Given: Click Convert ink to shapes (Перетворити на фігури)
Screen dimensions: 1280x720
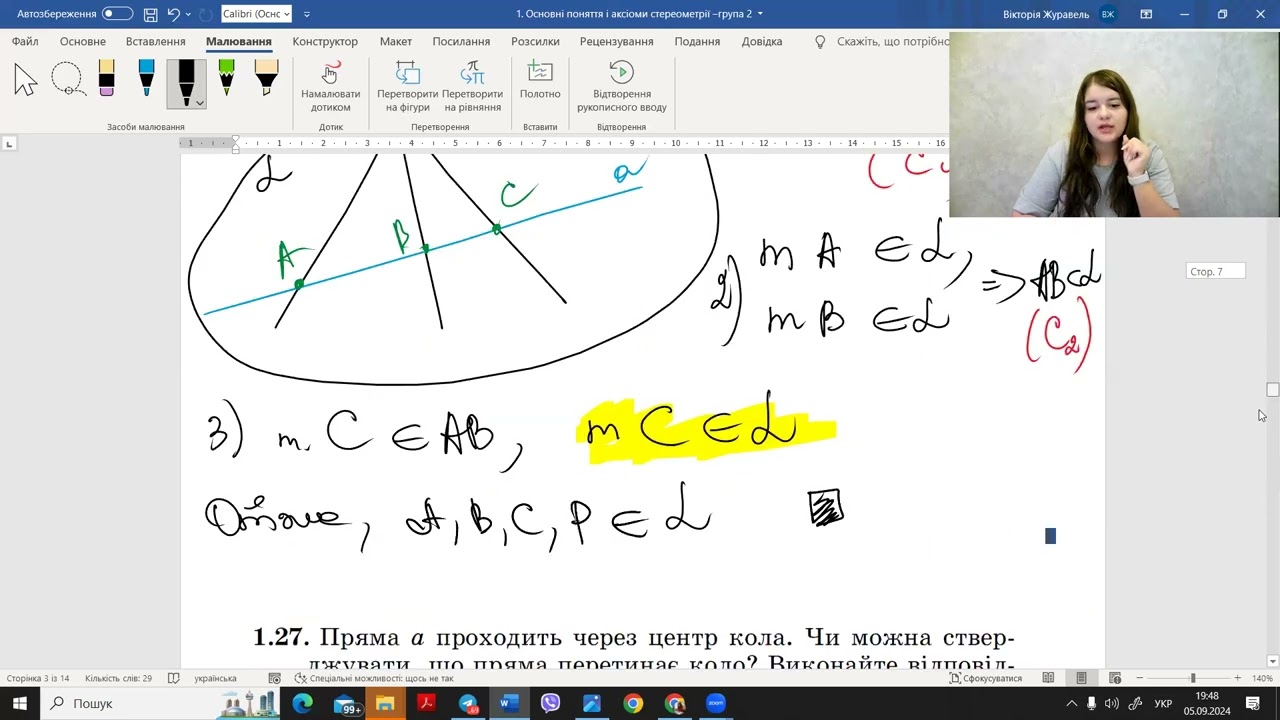Looking at the screenshot, I should pos(407,88).
